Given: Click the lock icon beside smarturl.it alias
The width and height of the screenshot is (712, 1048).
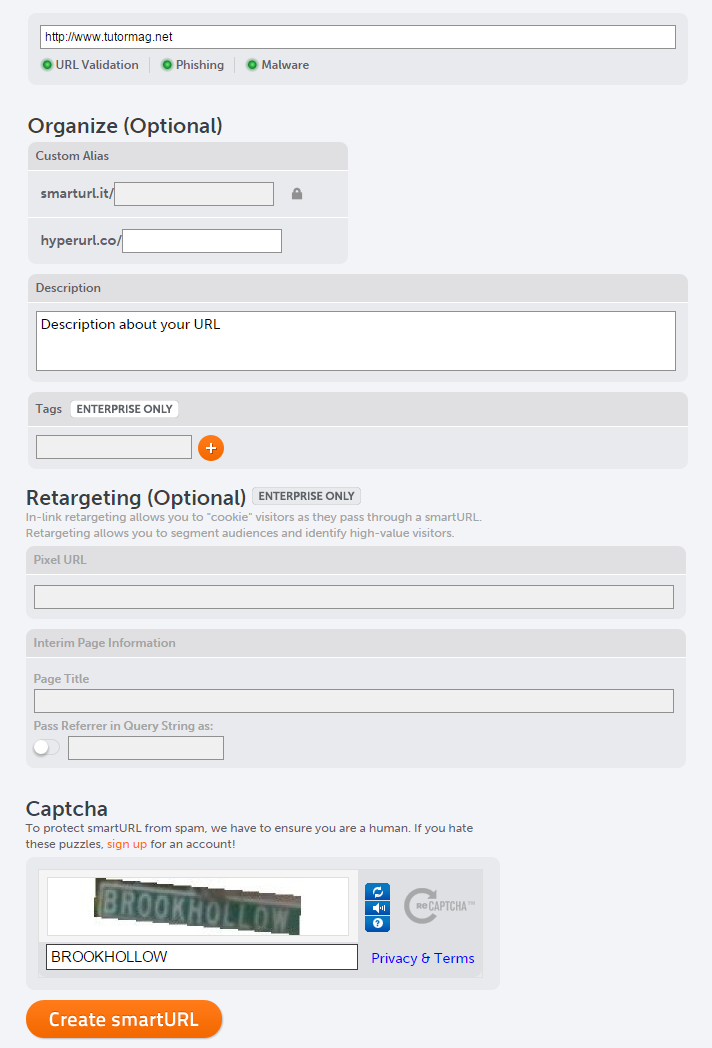Looking at the screenshot, I should click(x=297, y=194).
